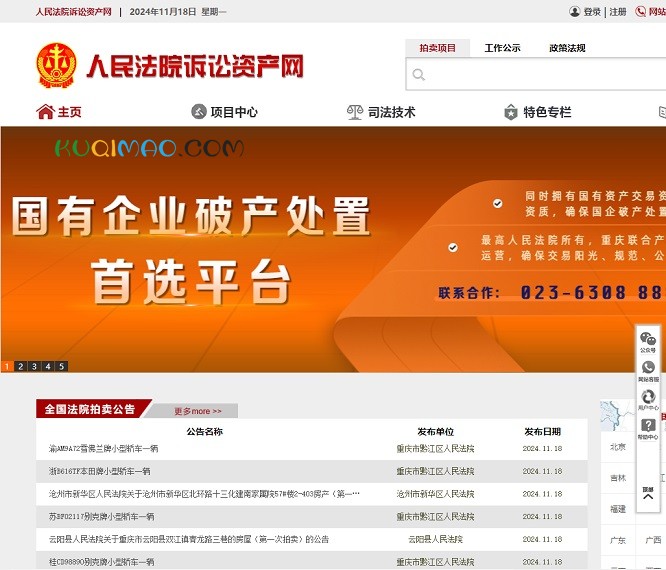Click the 发布日期 column header
The height and width of the screenshot is (570, 666).
542,432
